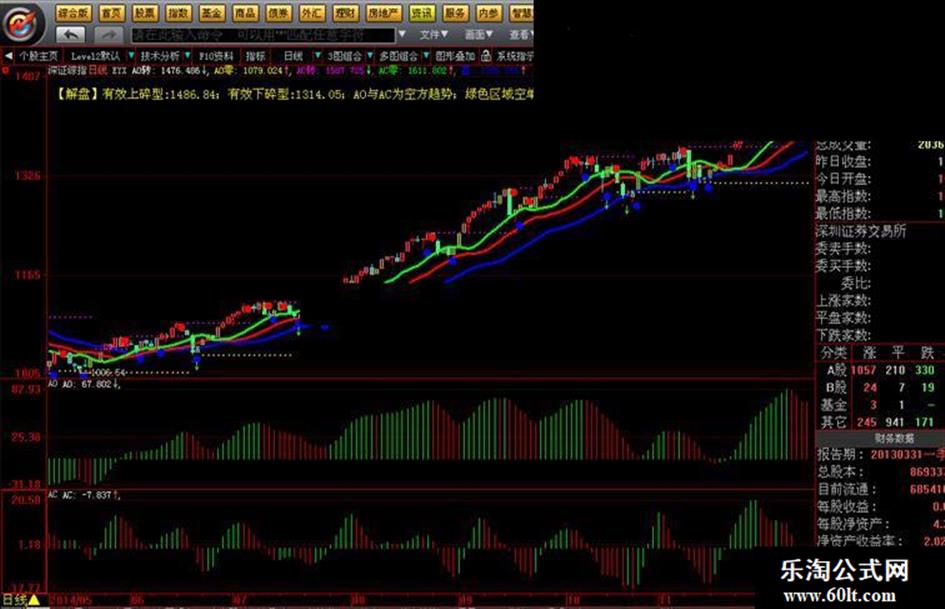This screenshot has width=945, height=609.
Task: Click the 1165 price axis label
Action: [x=27, y=275]
